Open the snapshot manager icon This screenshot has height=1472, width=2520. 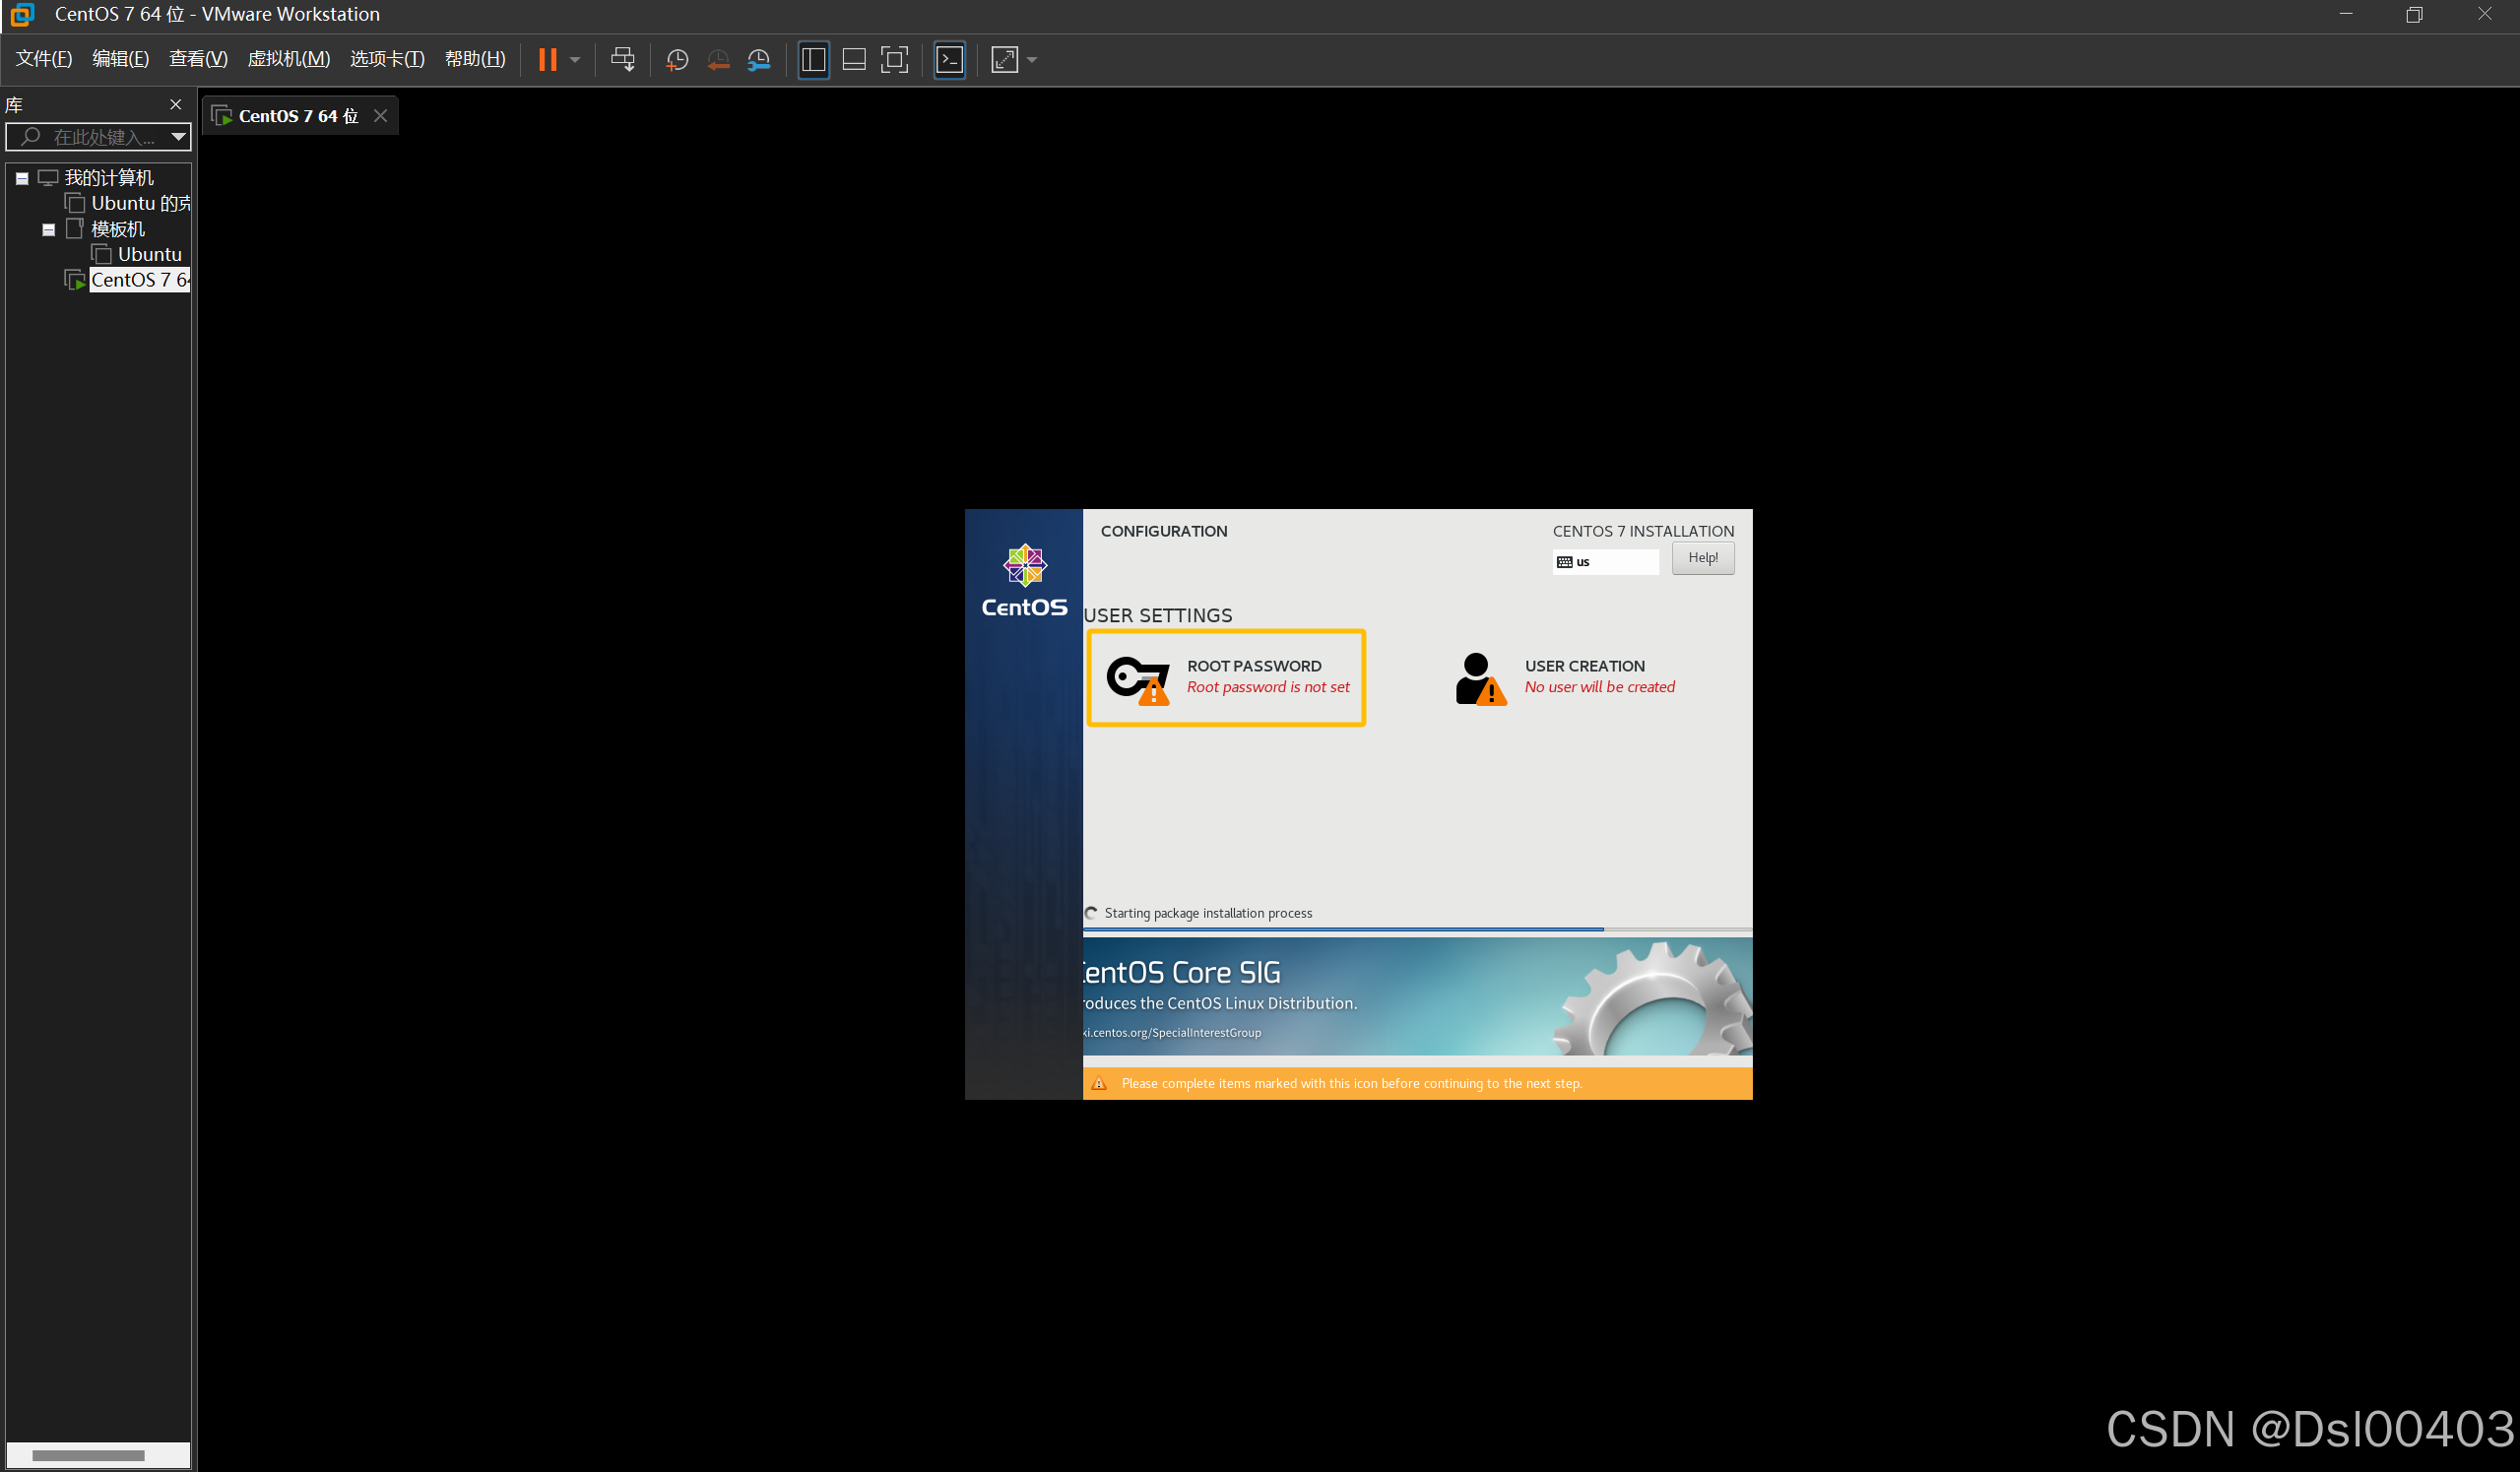tap(759, 60)
